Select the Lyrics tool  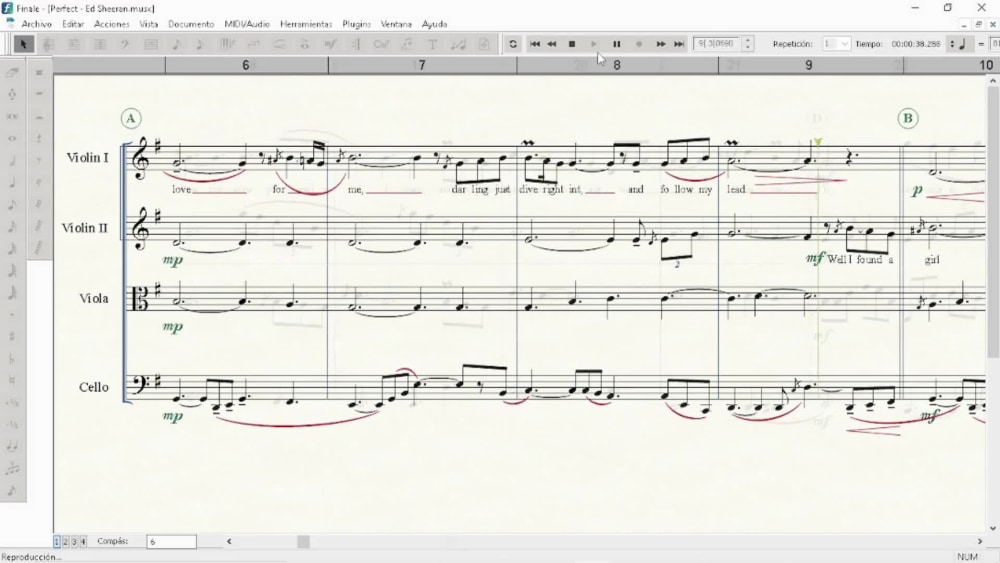tap(407, 44)
